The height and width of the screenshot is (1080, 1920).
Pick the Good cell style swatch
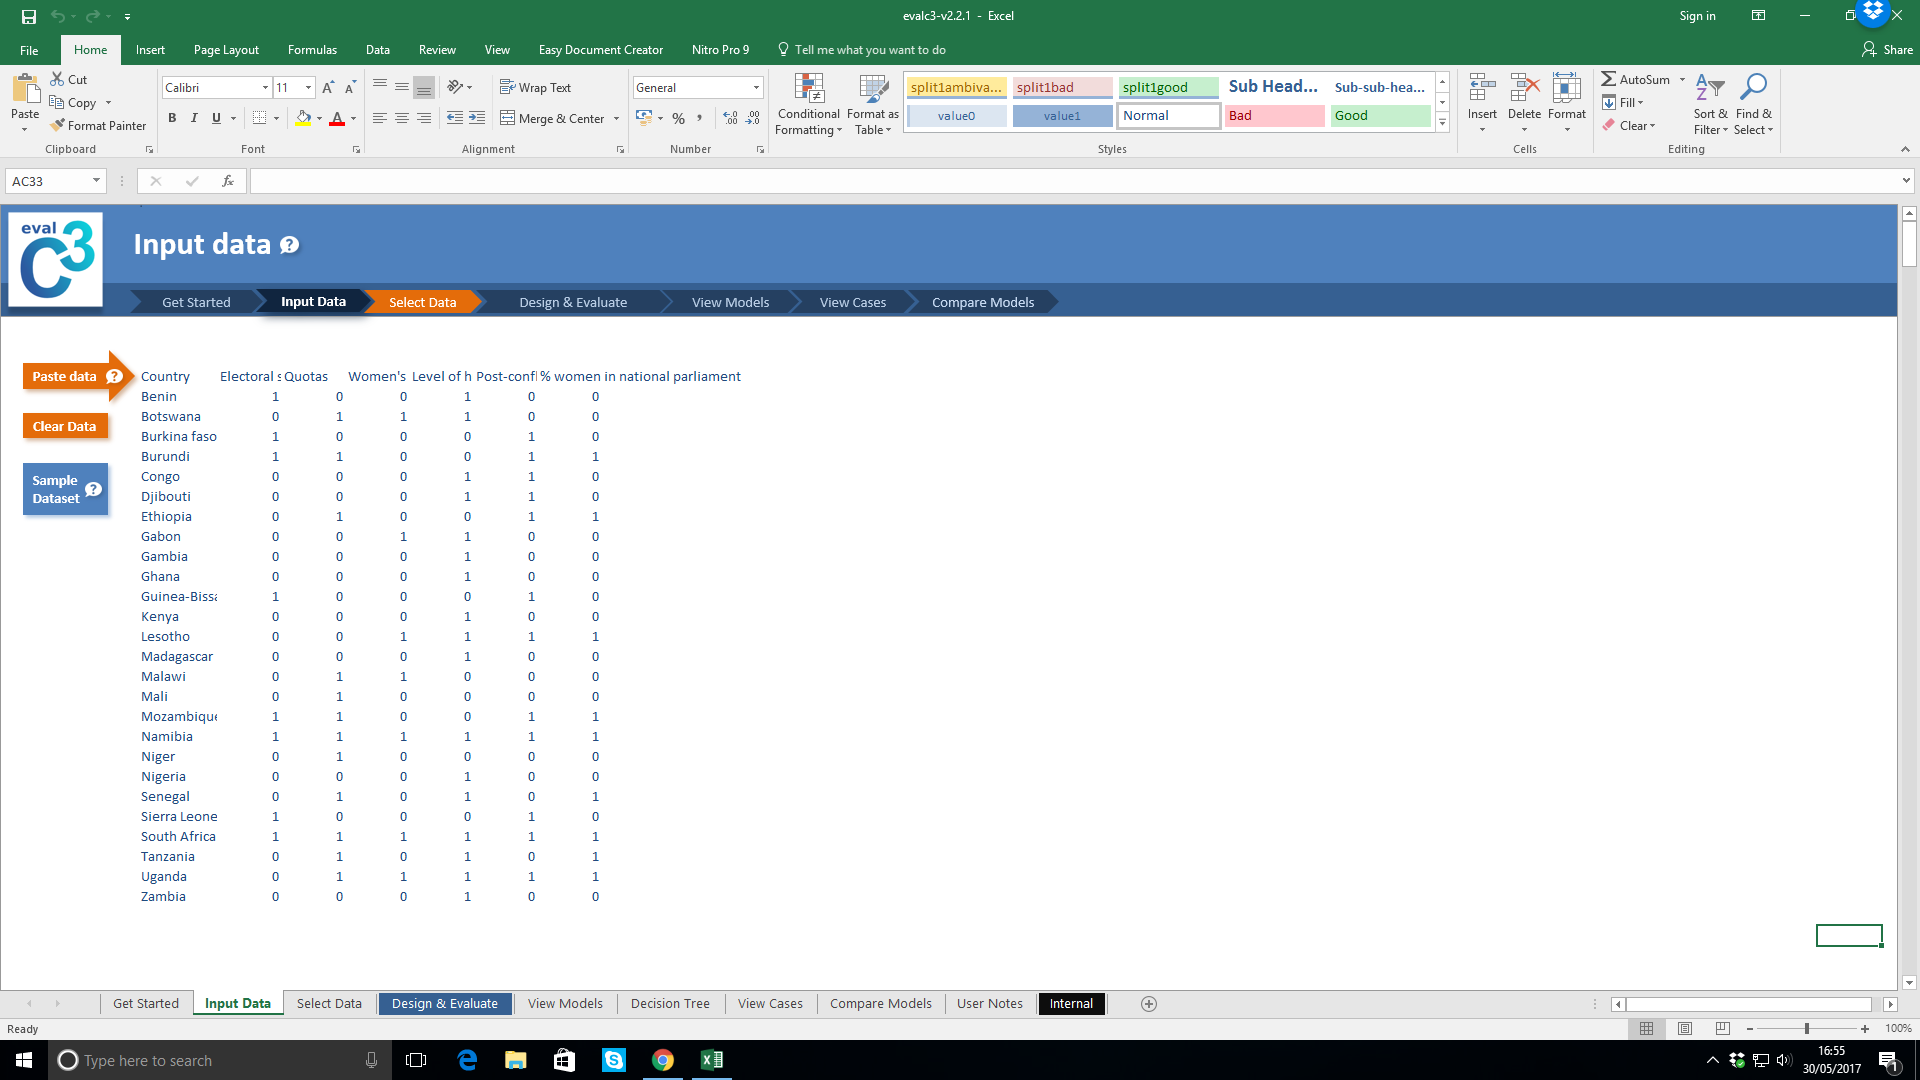point(1379,116)
